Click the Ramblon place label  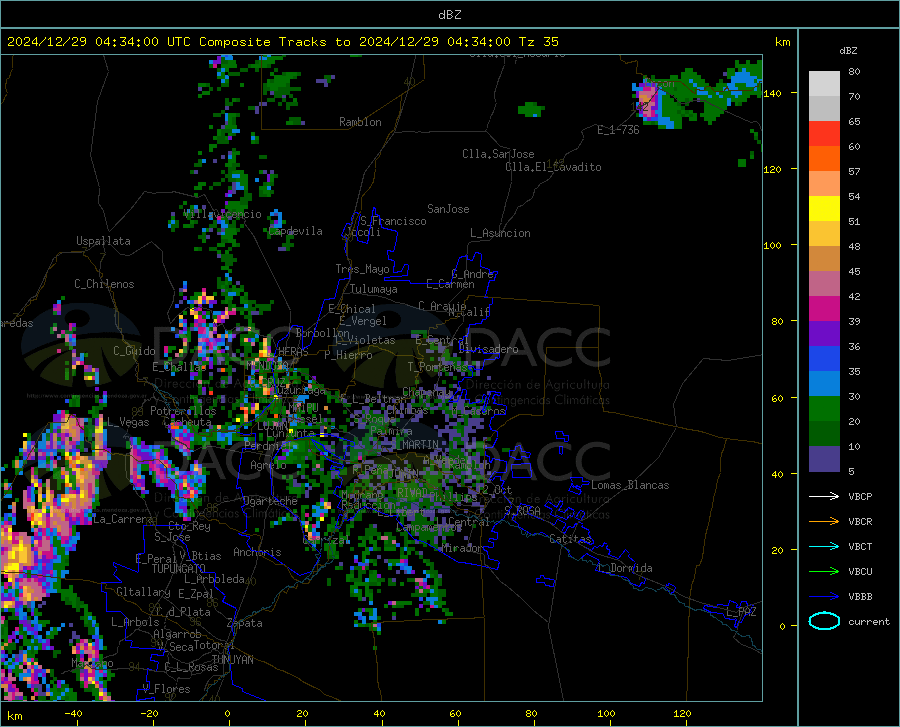tap(360, 122)
